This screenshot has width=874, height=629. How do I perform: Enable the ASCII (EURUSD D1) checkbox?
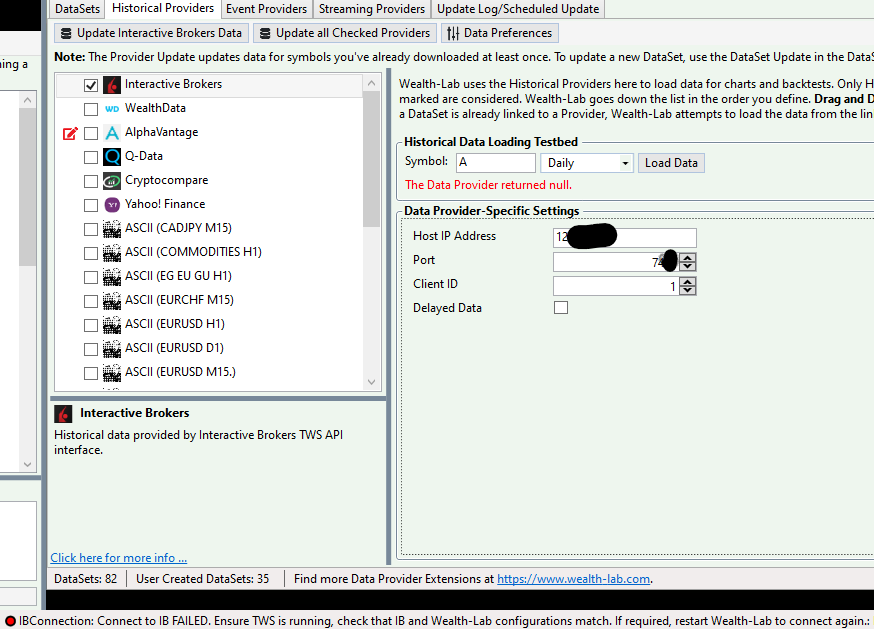click(91, 349)
